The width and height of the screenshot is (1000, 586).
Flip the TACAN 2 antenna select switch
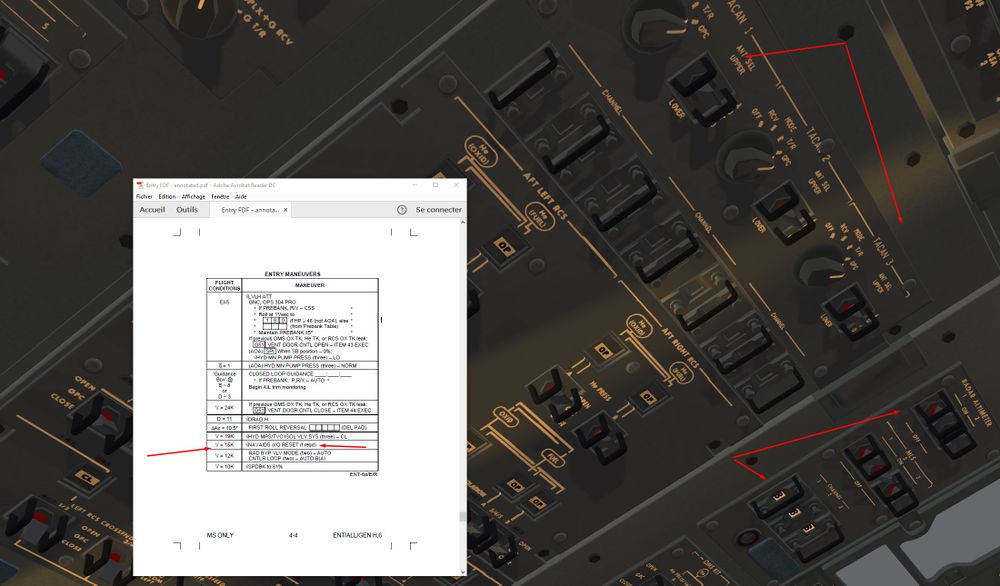(x=784, y=214)
